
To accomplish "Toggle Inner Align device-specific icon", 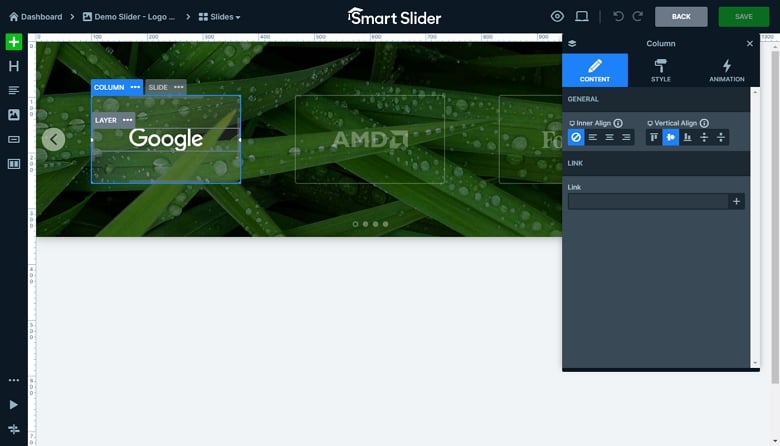I will [x=572, y=123].
